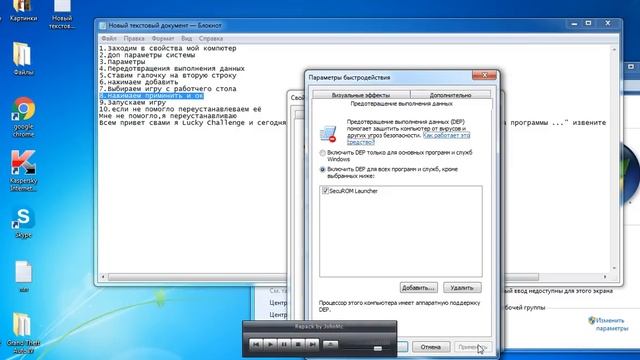The width and height of the screenshot is (640, 360).
Task: Click the Отмена button
Action: [x=431, y=347]
